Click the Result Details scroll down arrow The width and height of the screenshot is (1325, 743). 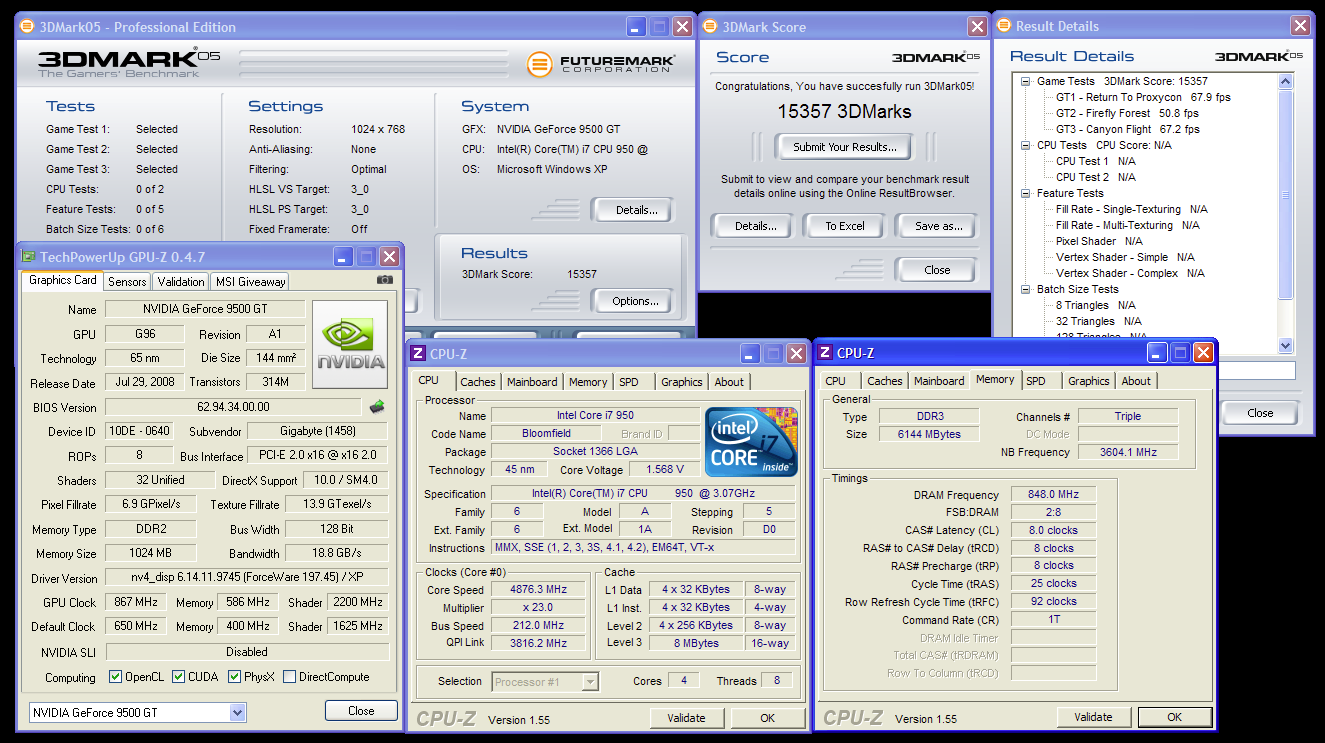(x=1286, y=345)
